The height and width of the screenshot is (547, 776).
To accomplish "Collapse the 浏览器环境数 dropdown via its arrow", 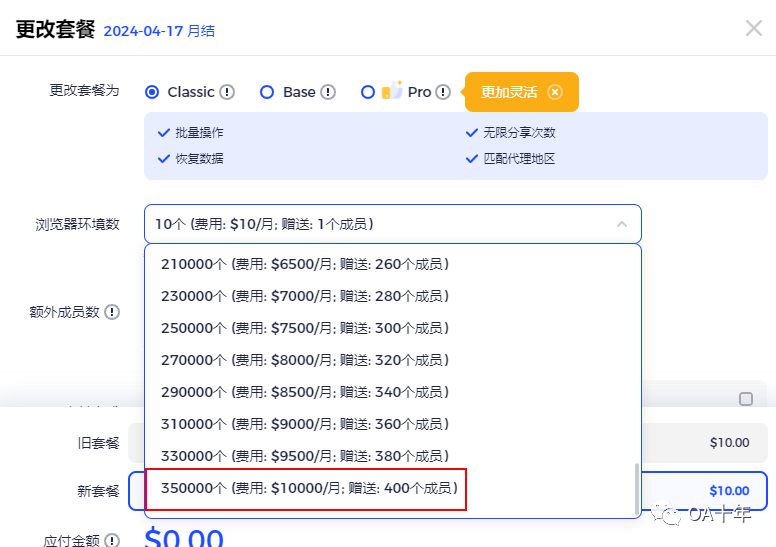I will [622, 224].
